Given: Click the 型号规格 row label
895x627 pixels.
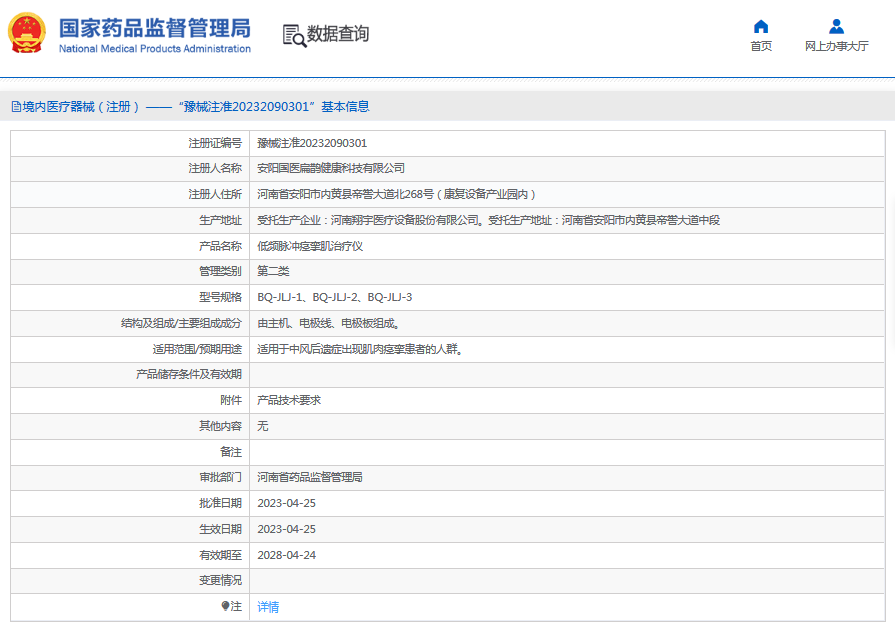Looking at the screenshot, I should point(220,297).
